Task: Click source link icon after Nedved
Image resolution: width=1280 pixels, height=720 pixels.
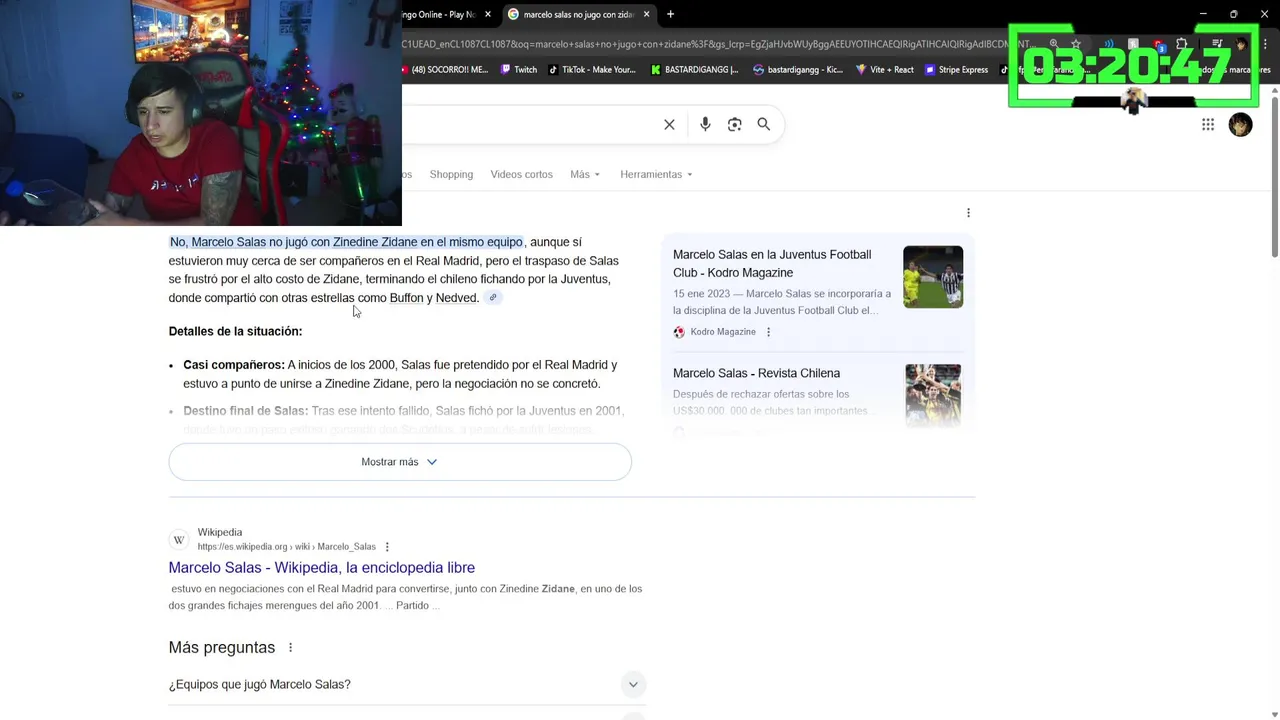Action: [x=493, y=297]
